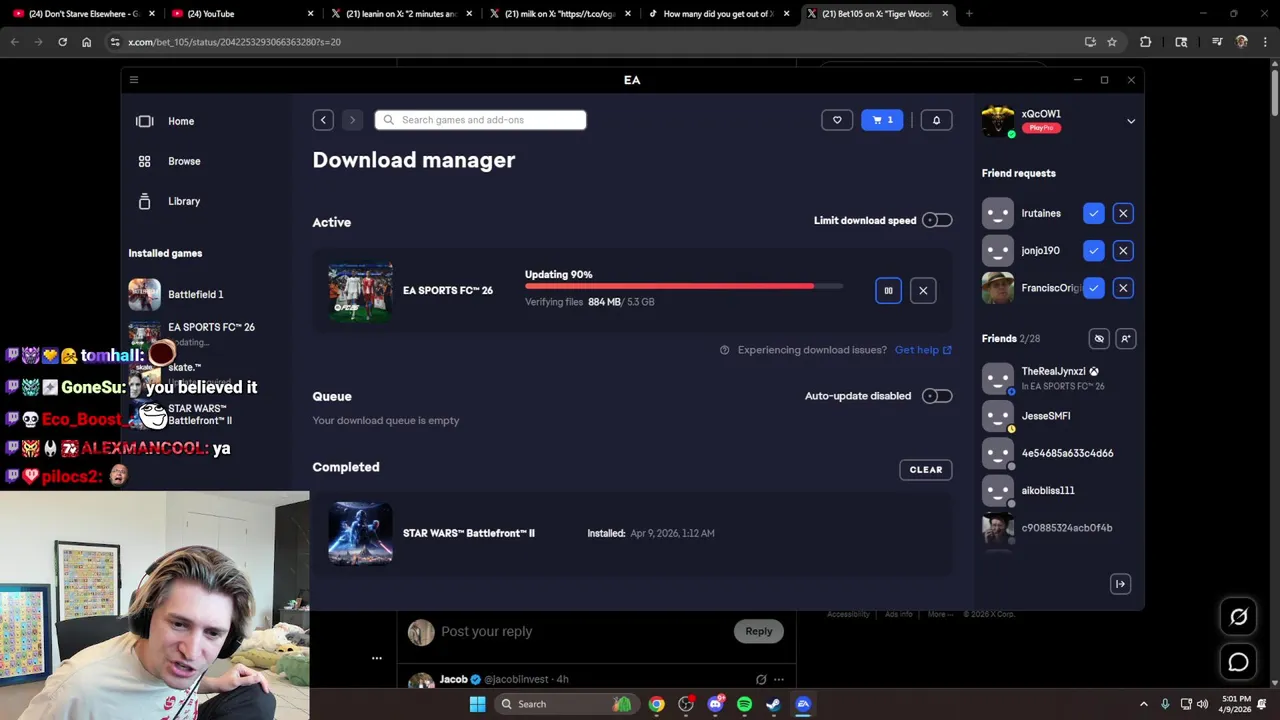Open Steam from the taskbar
Screen dimensions: 1280x720
tap(773, 704)
